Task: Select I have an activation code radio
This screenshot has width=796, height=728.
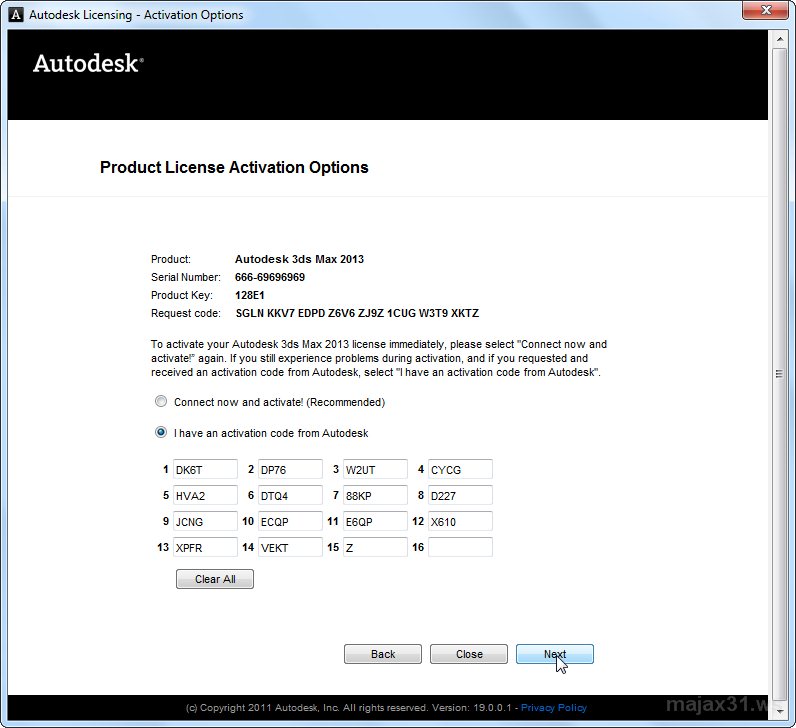Action: coord(160,433)
